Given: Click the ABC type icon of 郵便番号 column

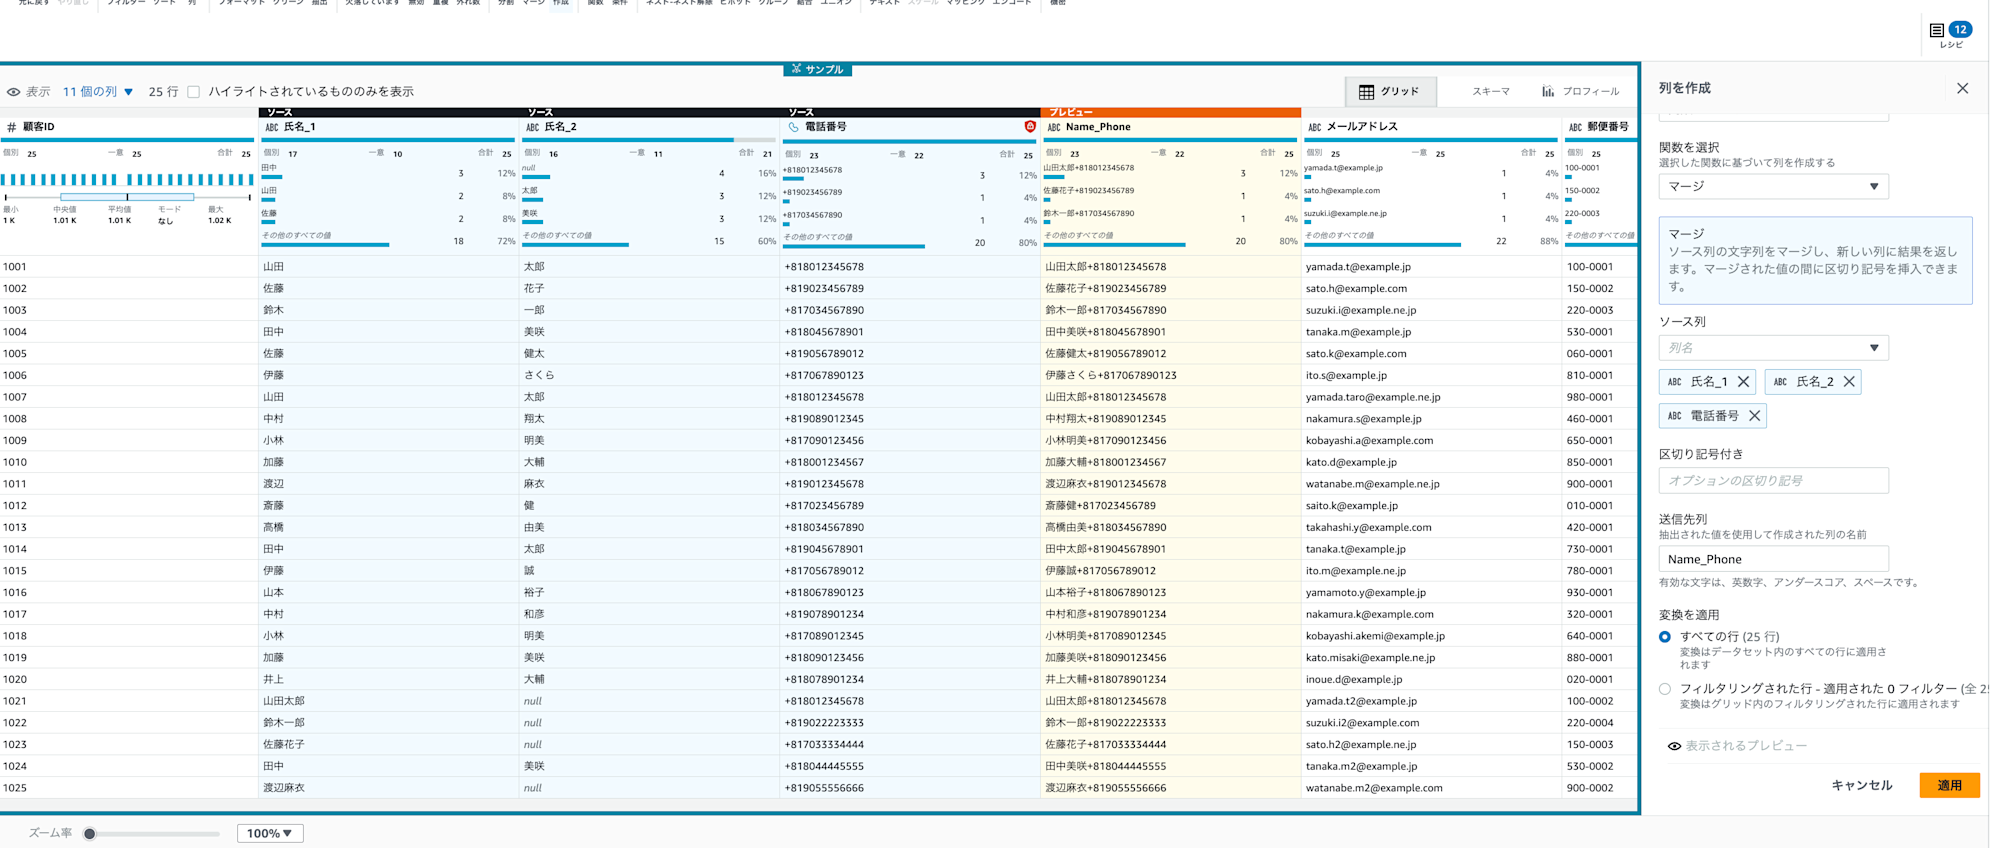Looking at the screenshot, I should (1575, 127).
